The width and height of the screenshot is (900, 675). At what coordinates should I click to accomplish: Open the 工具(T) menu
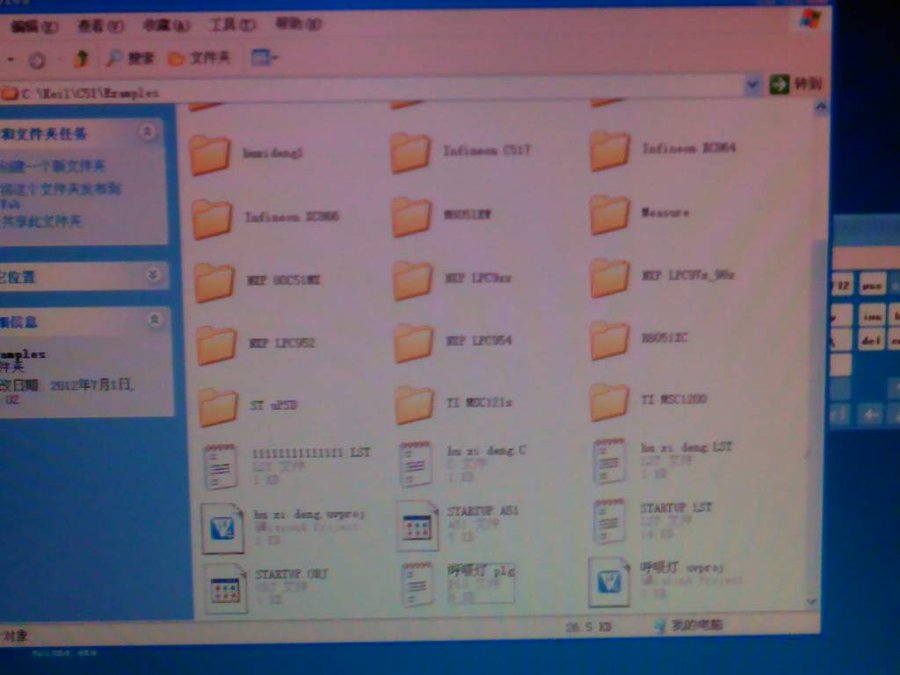(x=229, y=24)
